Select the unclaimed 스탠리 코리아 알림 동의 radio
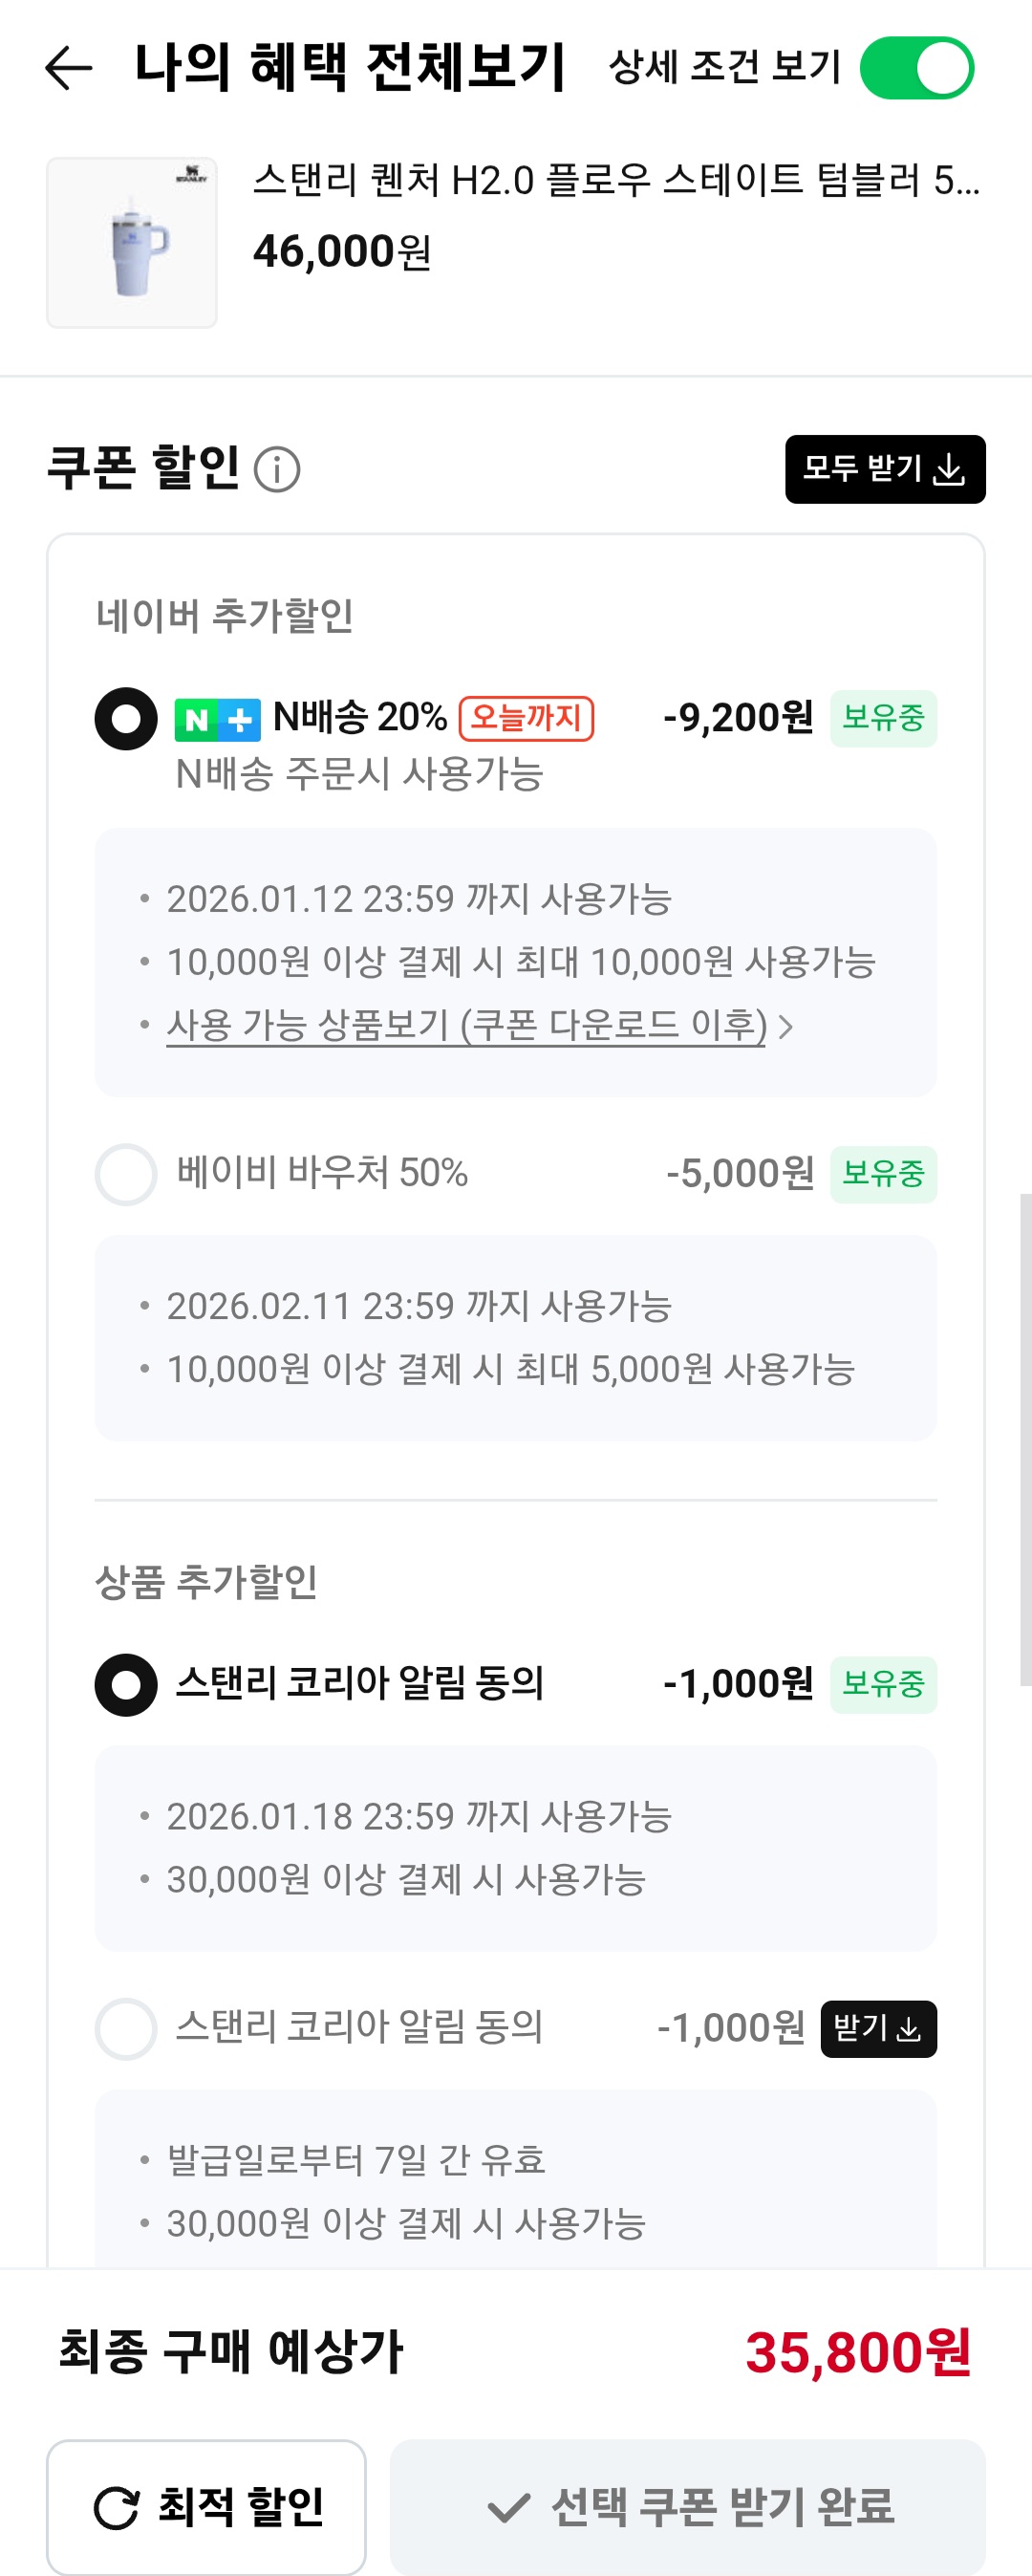This screenshot has width=1032, height=2576. pyautogui.click(x=126, y=2029)
